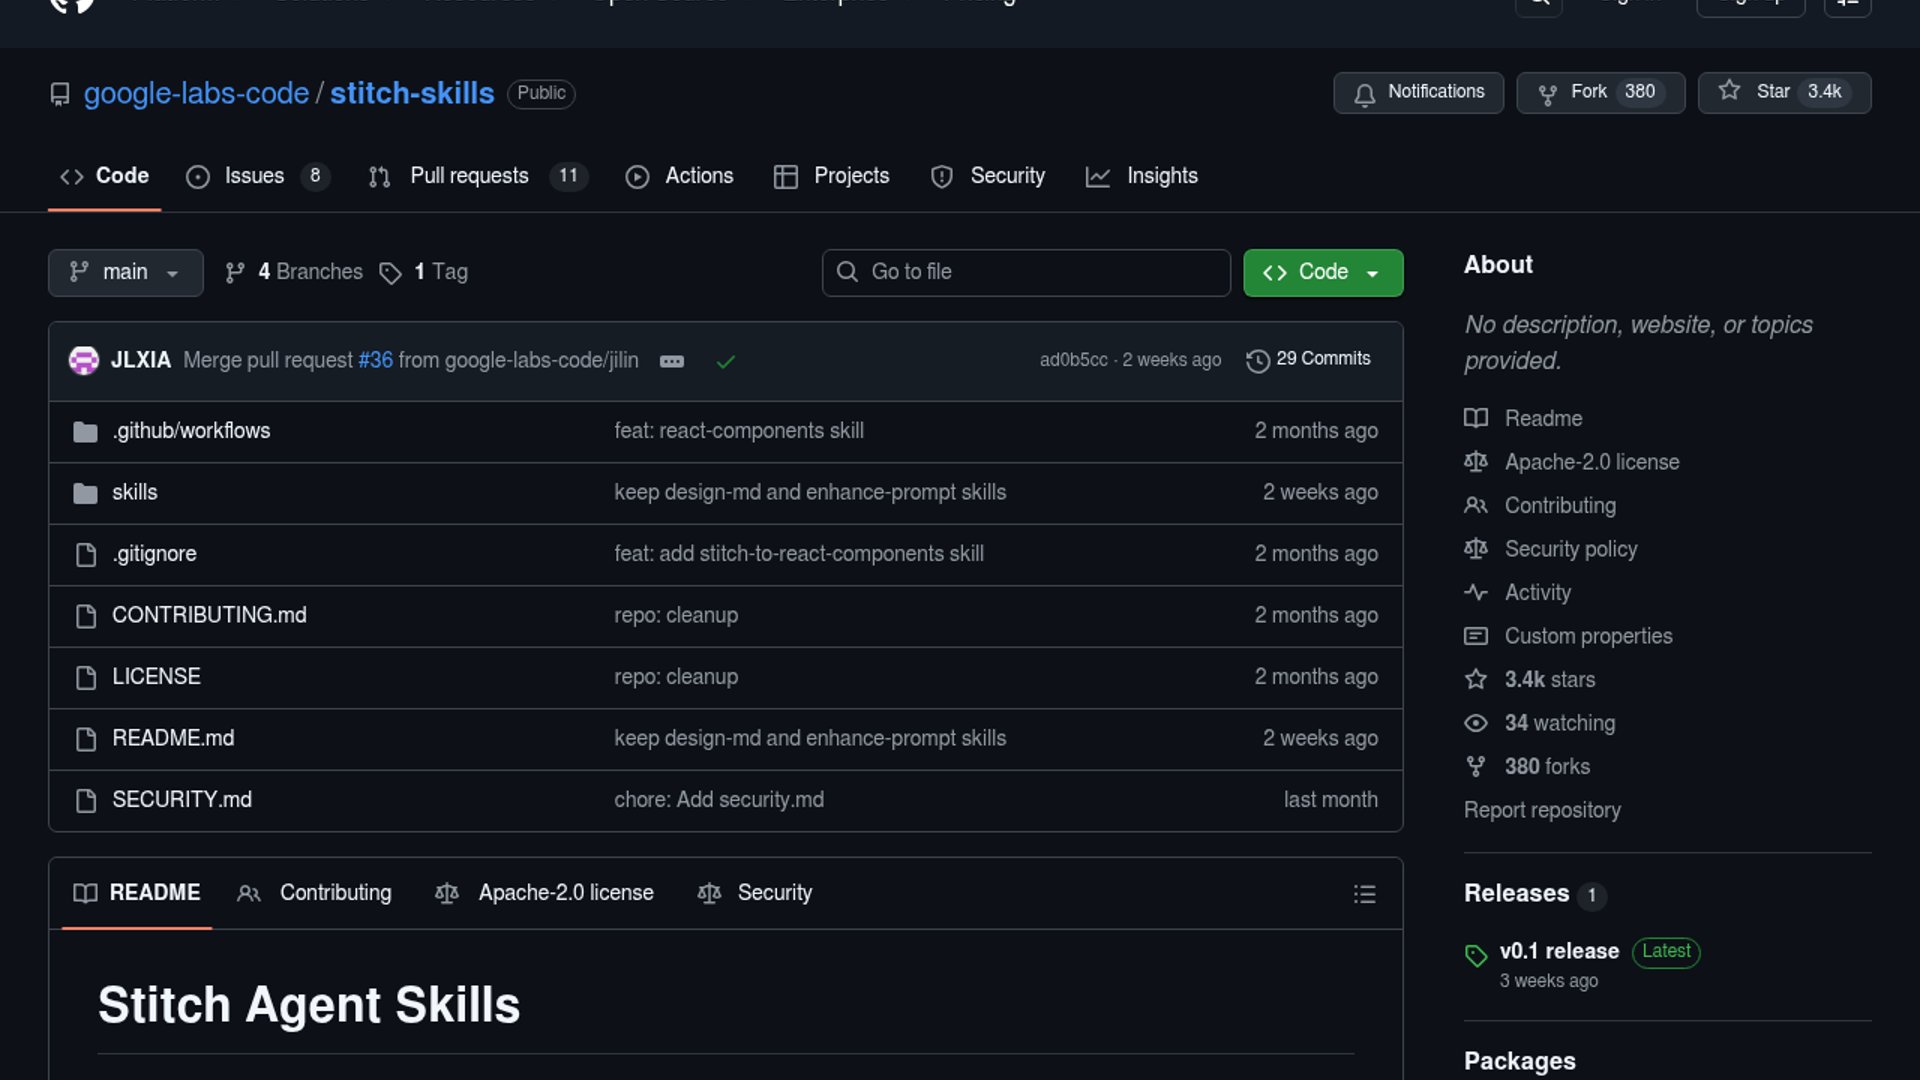Image resolution: width=1920 pixels, height=1080 pixels.
Task: Click the JLXIA avatar image
Action: (x=84, y=360)
